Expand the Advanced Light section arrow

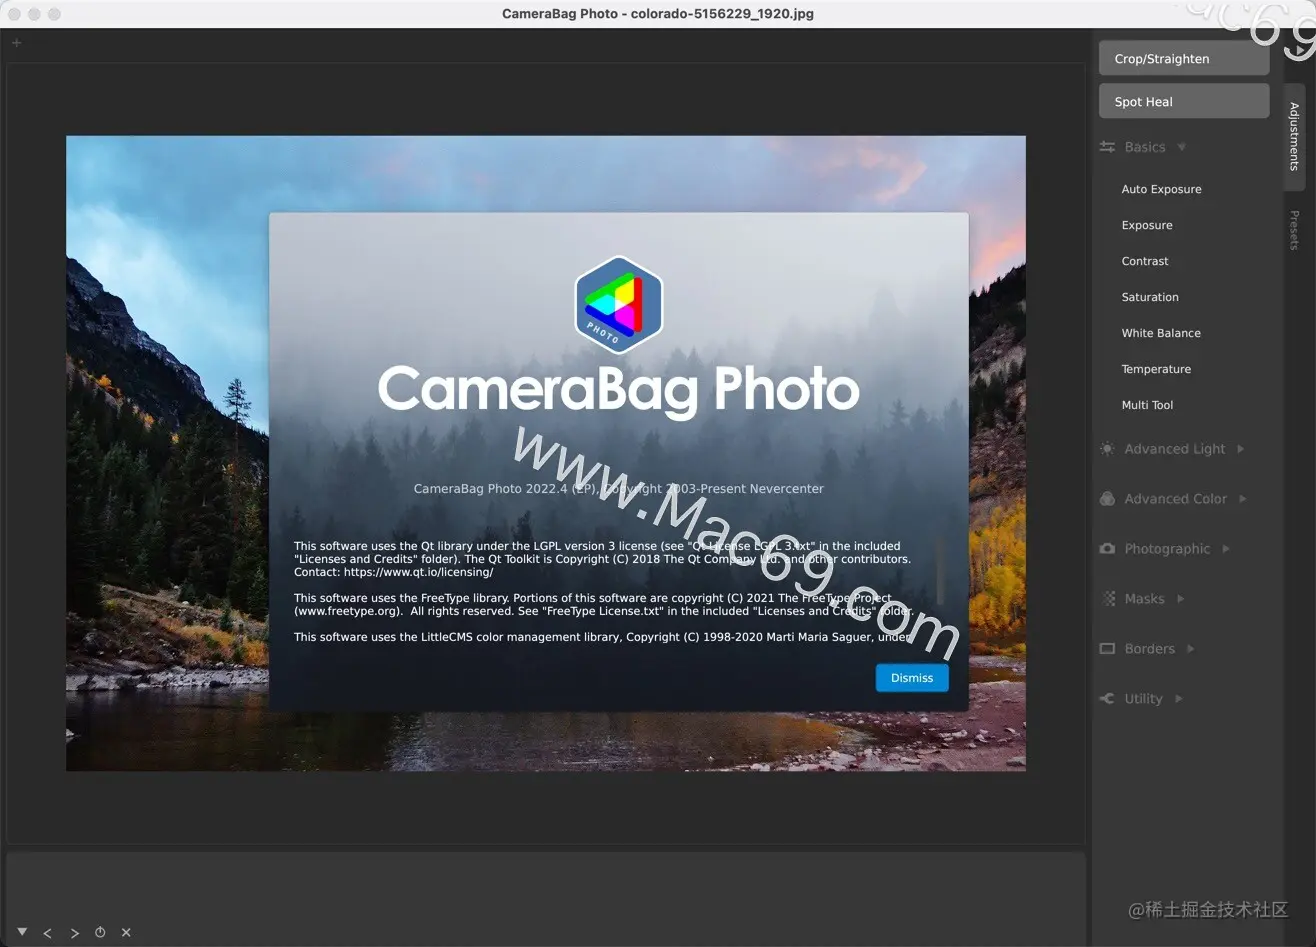(1241, 449)
